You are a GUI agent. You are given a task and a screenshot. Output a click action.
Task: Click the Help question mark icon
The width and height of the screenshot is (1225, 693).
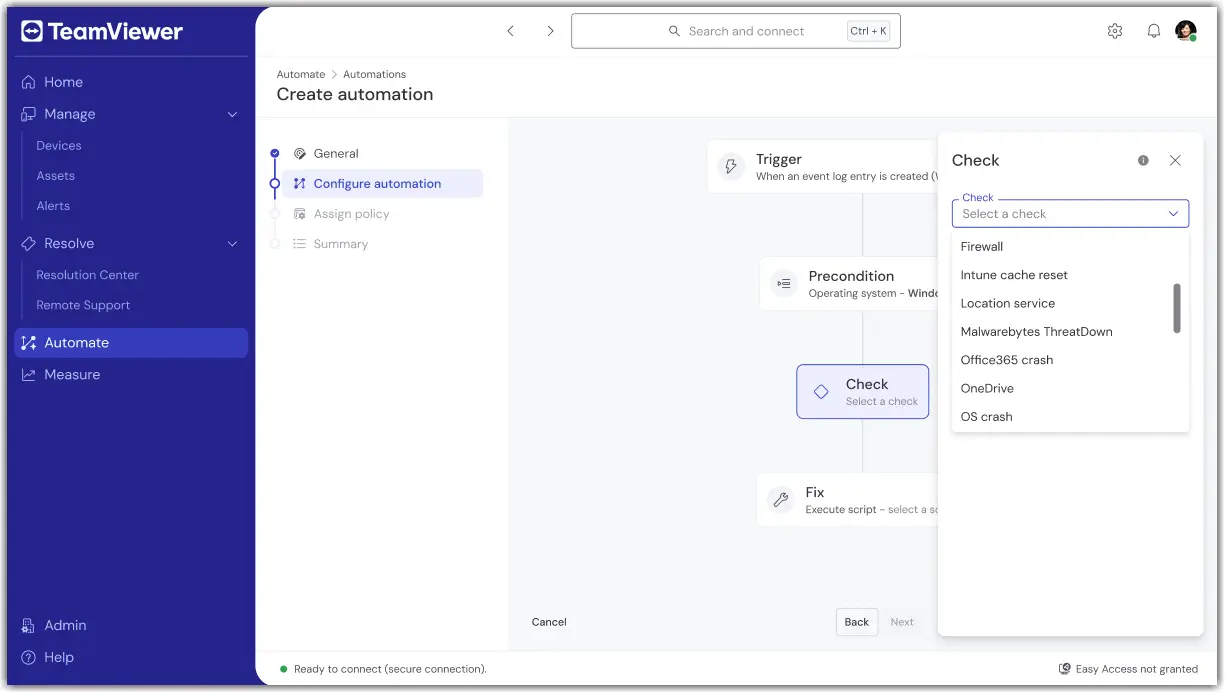(29, 657)
